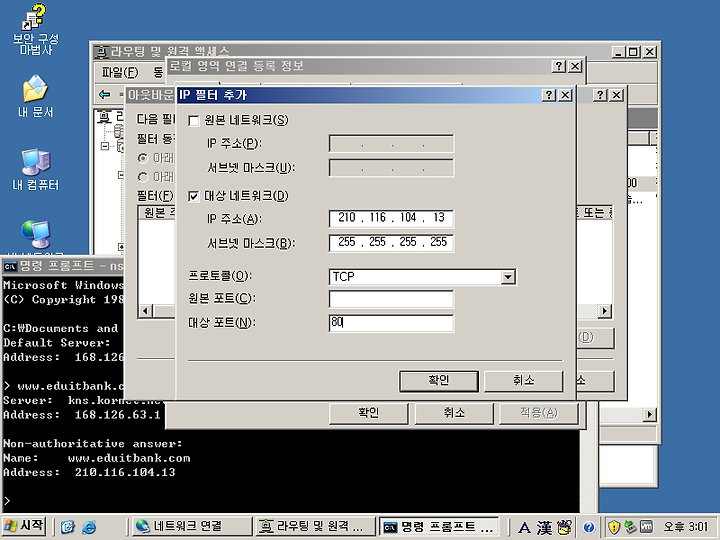This screenshot has width=720, height=540.
Task: Click the Hanja conversion icon in language bar
Action: click(545, 527)
